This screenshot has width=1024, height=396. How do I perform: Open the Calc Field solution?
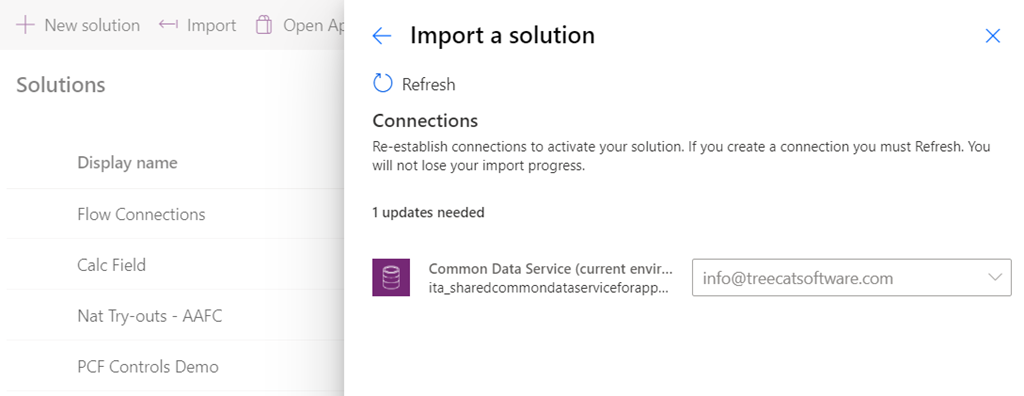click(x=112, y=265)
